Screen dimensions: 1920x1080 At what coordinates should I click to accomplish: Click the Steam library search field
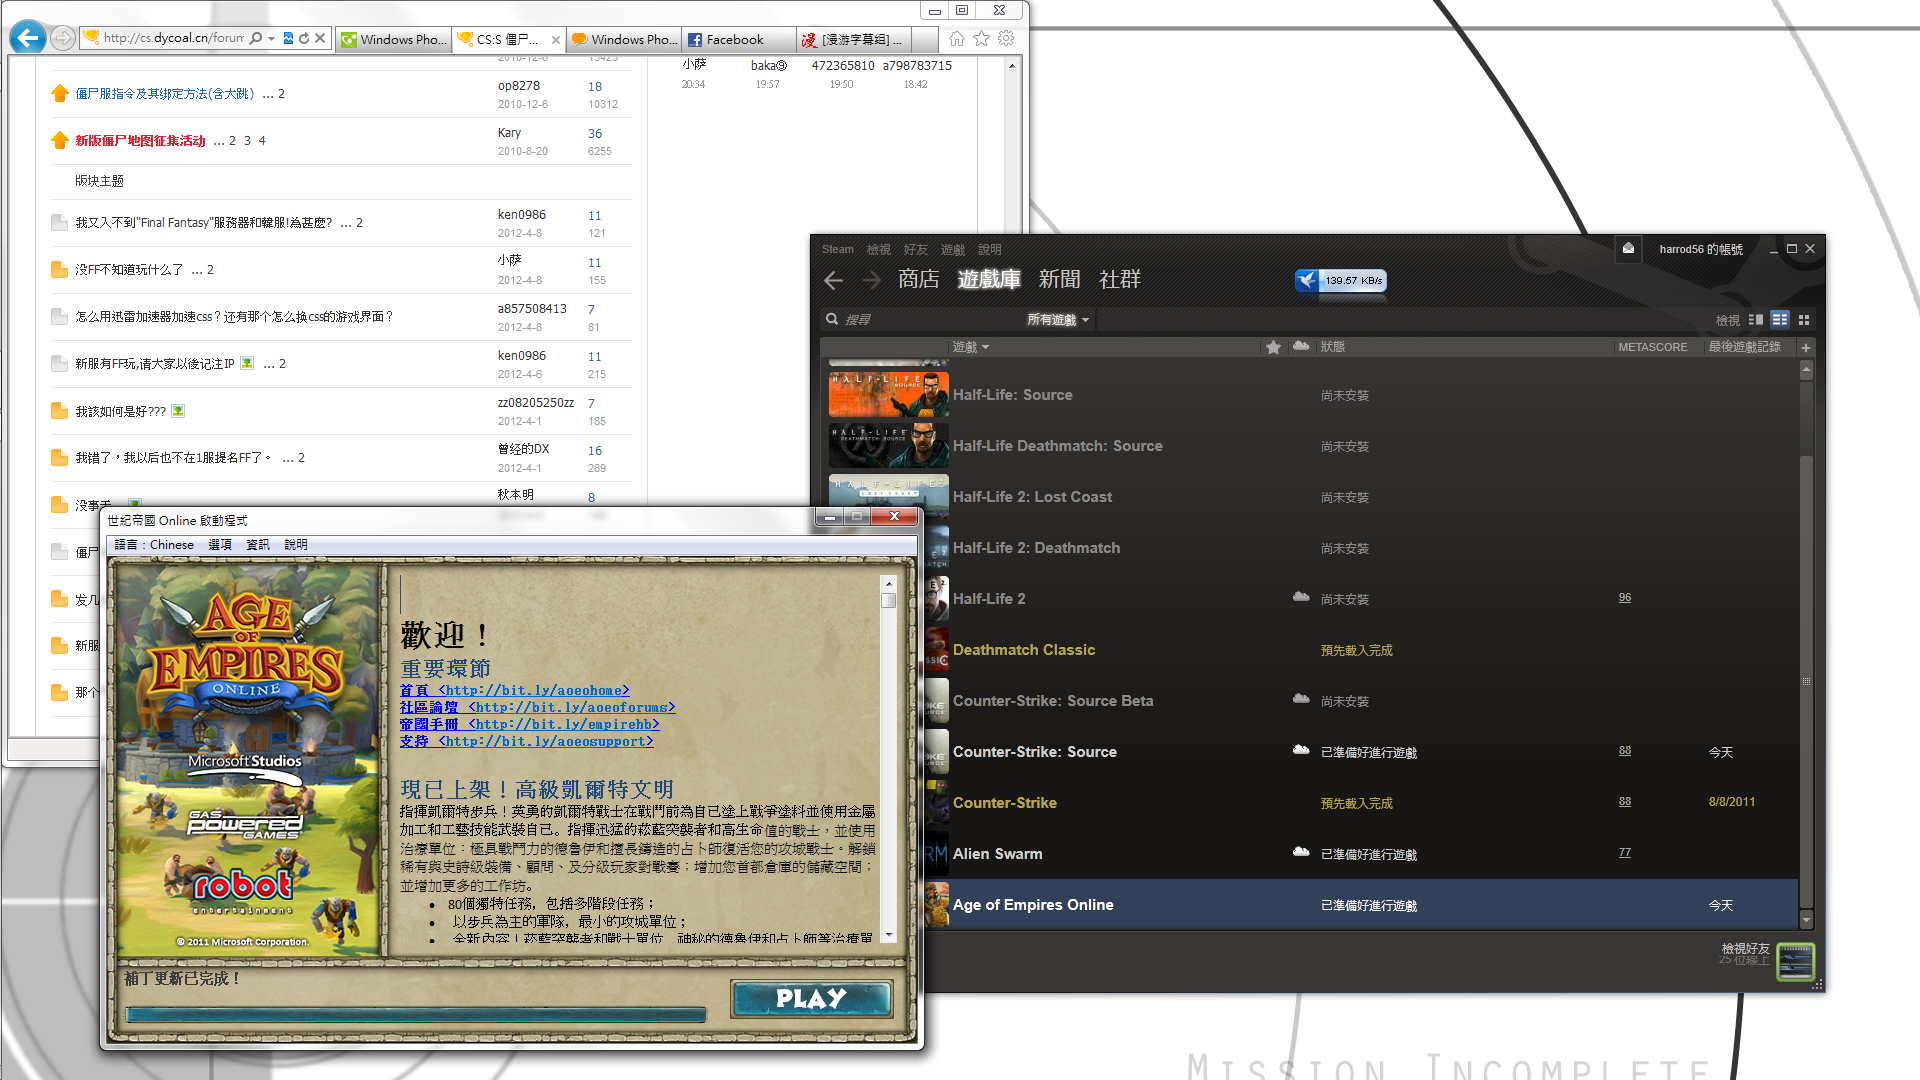pos(920,319)
